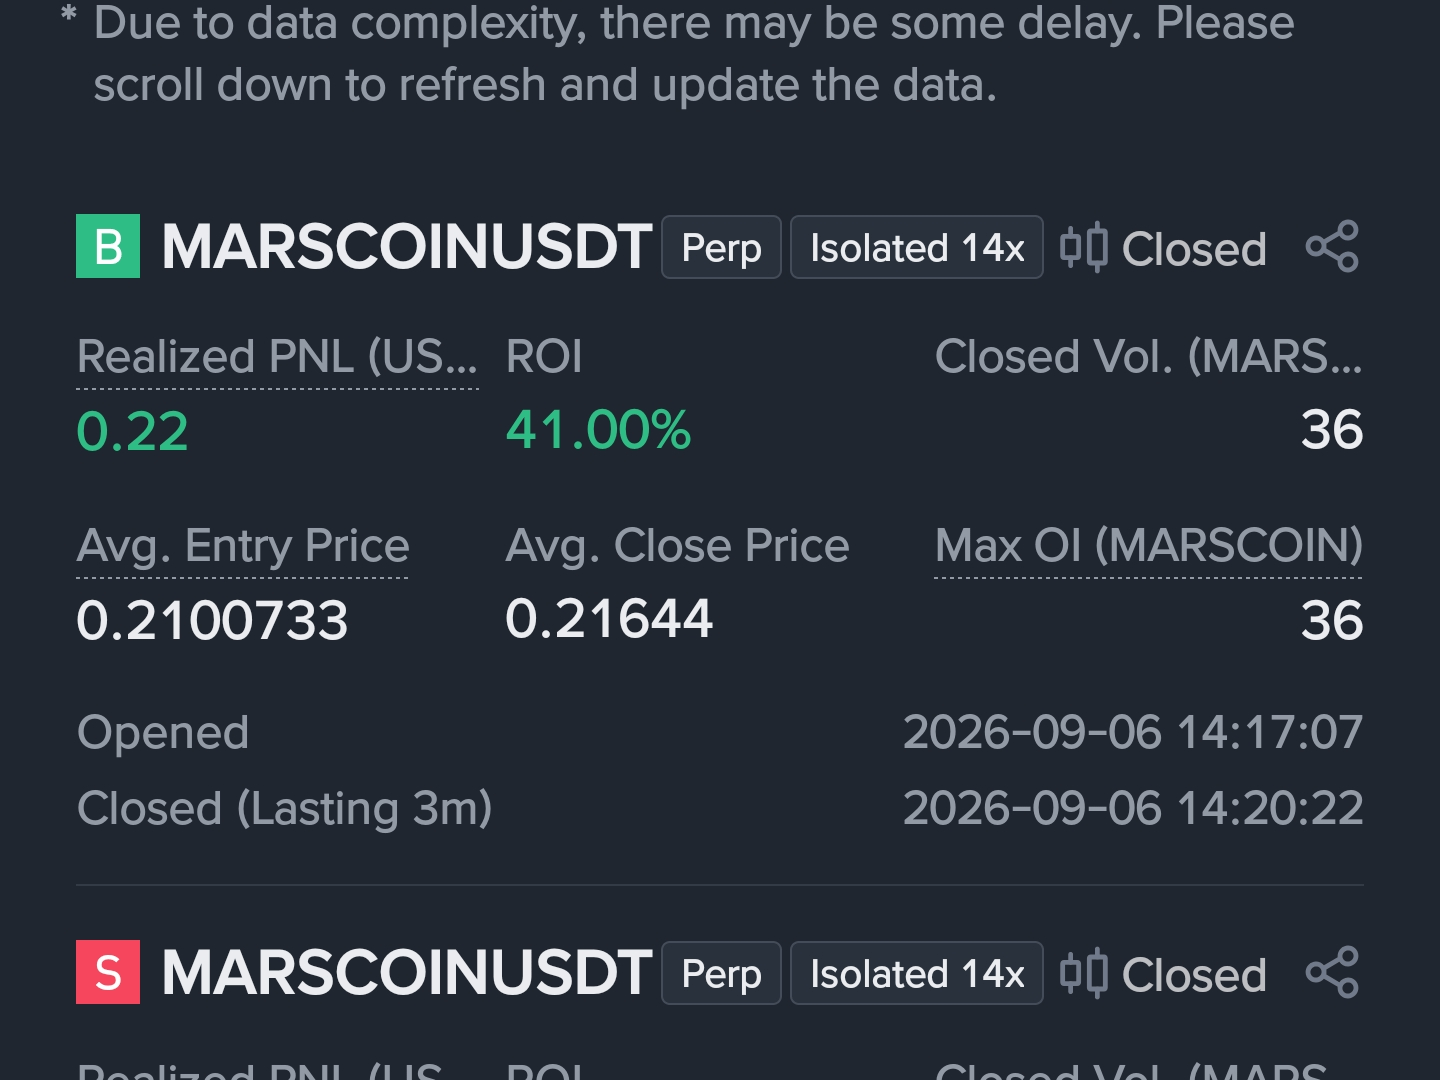
Task: Click the 41.00% ROI value
Action: click(x=598, y=431)
